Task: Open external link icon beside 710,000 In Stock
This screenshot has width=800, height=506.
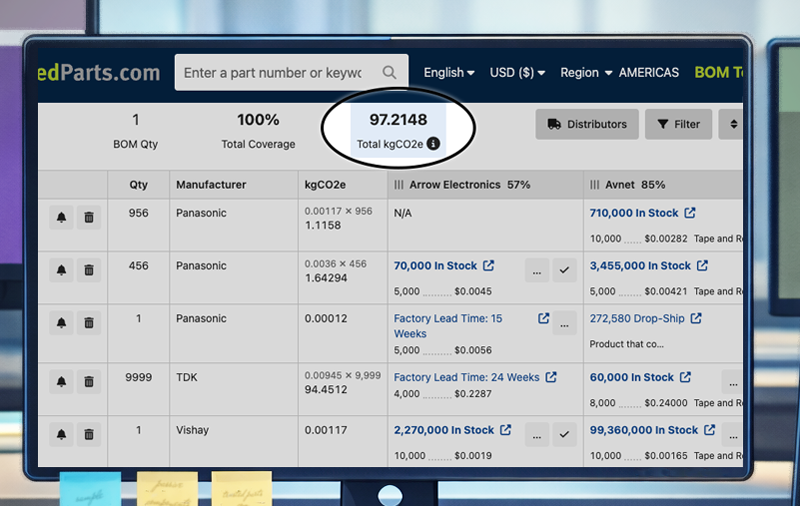Action: [x=690, y=213]
